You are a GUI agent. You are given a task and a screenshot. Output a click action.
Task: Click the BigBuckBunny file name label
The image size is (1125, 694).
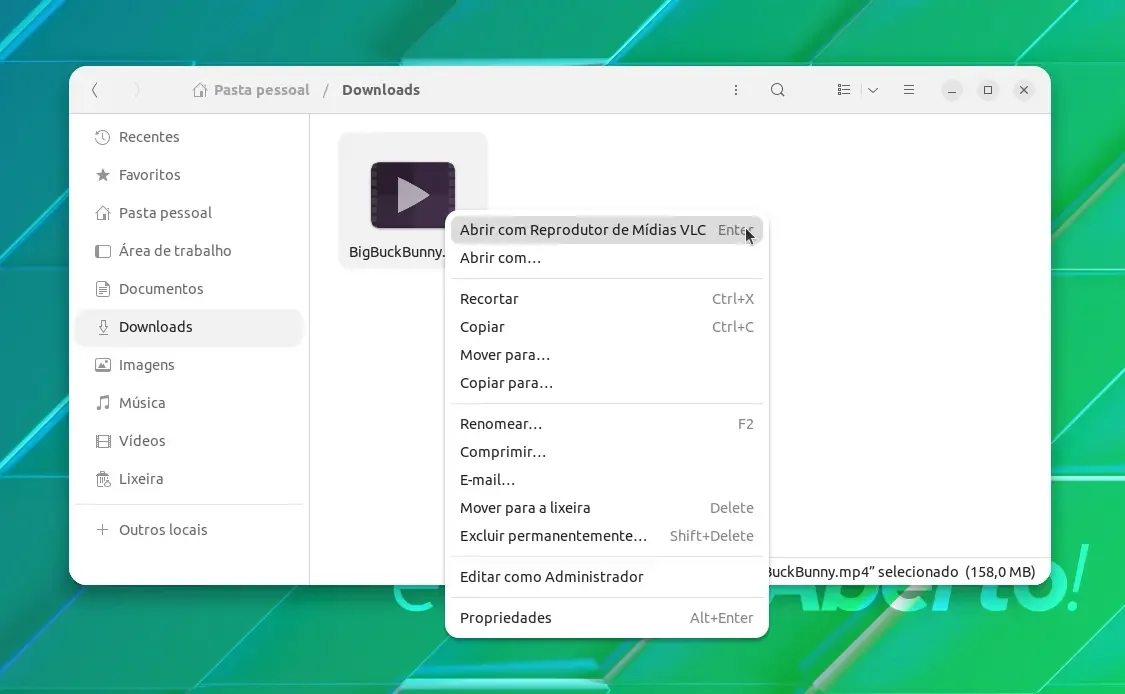pyautogui.click(x=397, y=252)
